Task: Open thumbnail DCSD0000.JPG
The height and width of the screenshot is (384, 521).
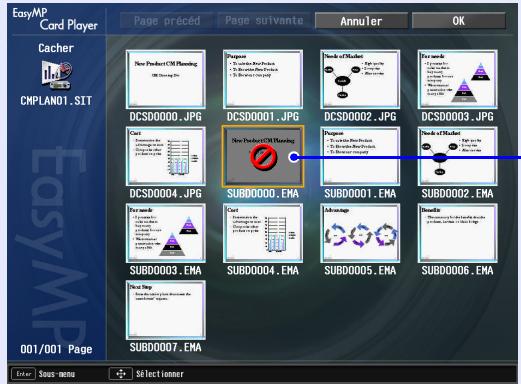Action: (x=166, y=79)
